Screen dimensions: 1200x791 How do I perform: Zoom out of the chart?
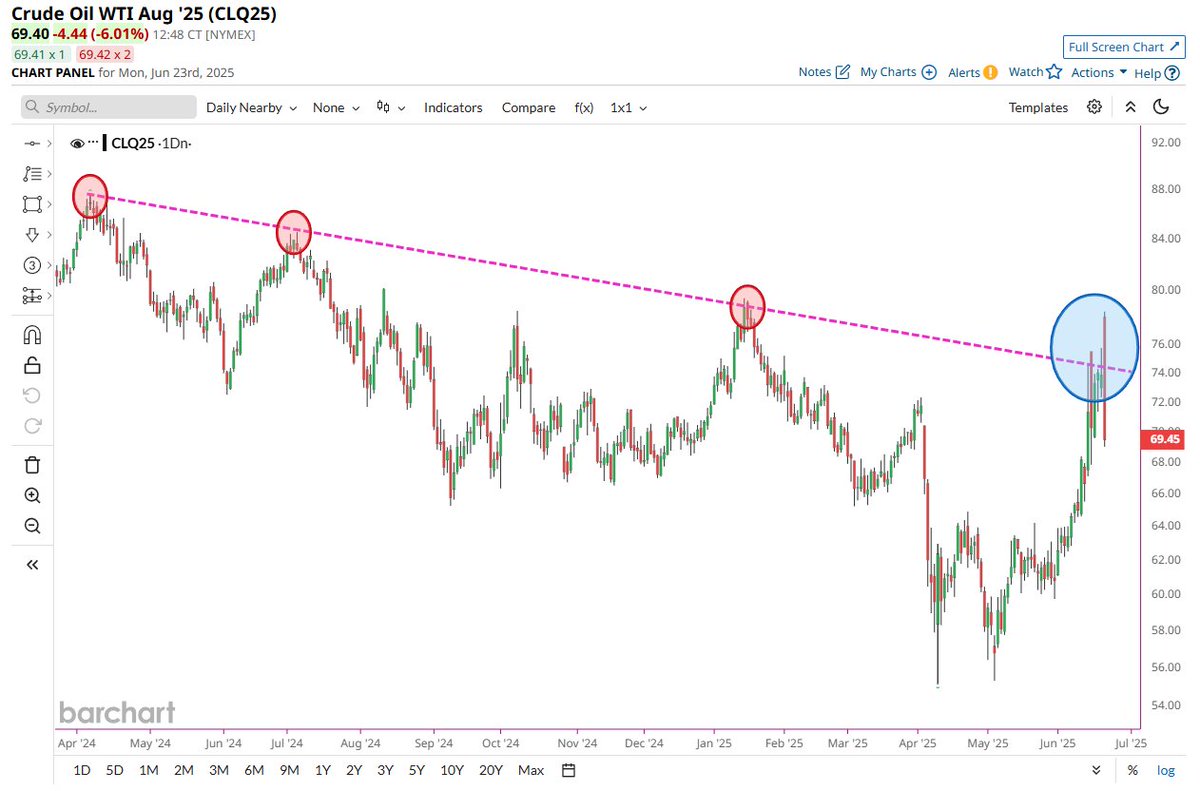tap(31, 525)
